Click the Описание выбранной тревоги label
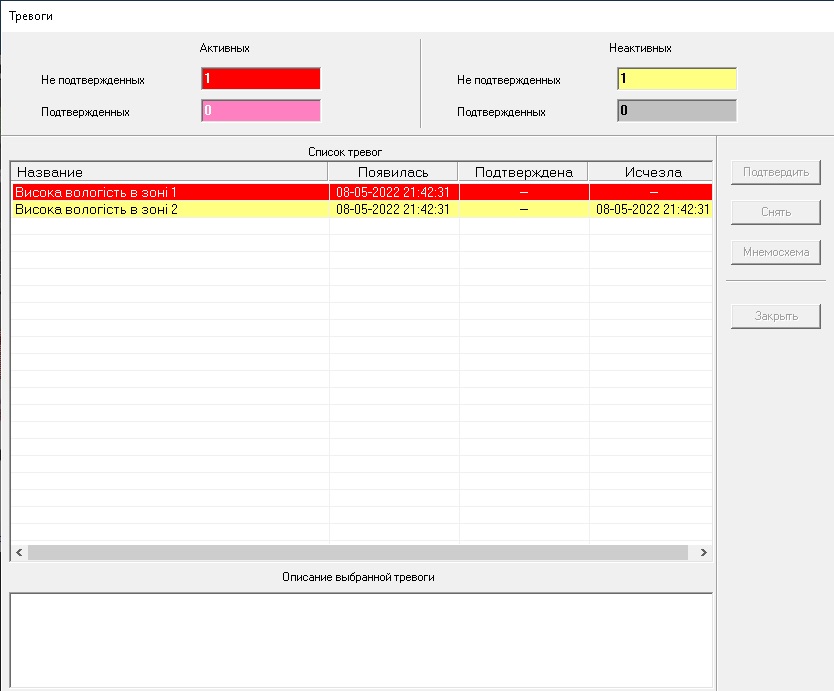The height and width of the screenshot is (691, 834). 358,577
